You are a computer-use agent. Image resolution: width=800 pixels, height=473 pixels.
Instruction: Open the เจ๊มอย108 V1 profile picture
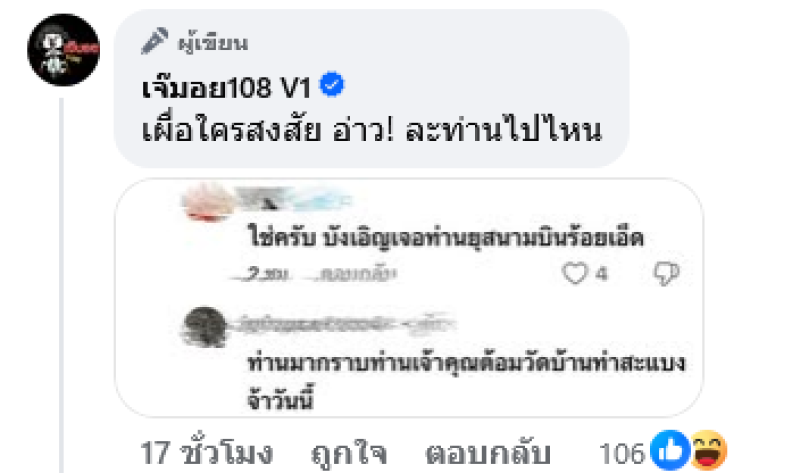tap(63, 49)
